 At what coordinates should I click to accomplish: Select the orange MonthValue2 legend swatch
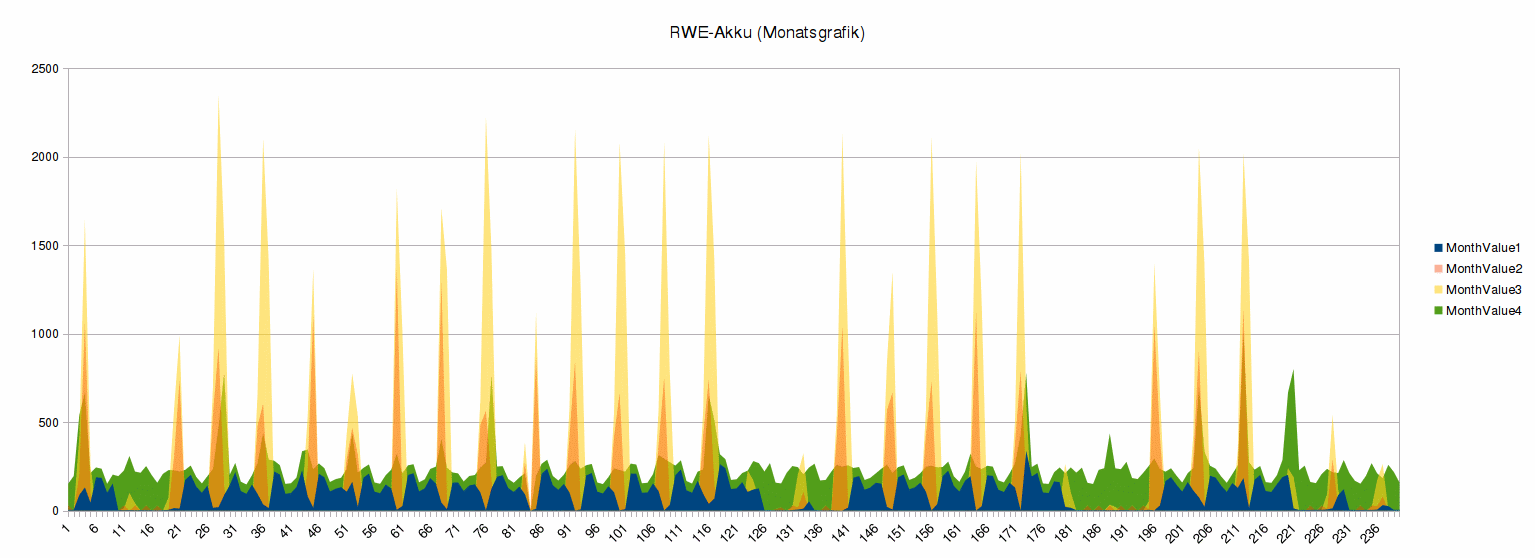1438,268
